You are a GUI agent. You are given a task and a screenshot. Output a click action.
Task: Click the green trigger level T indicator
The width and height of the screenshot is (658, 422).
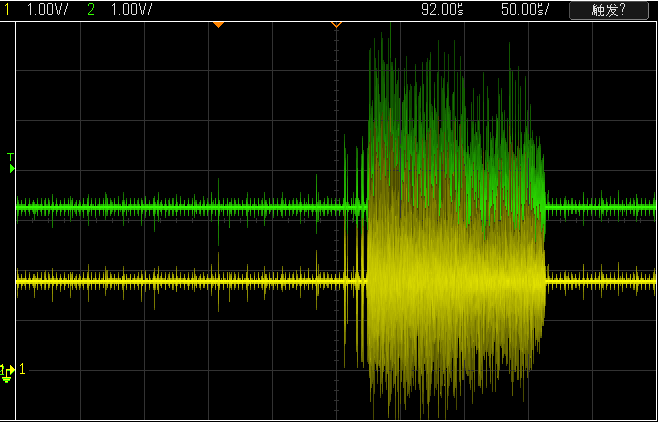(11, 163)
